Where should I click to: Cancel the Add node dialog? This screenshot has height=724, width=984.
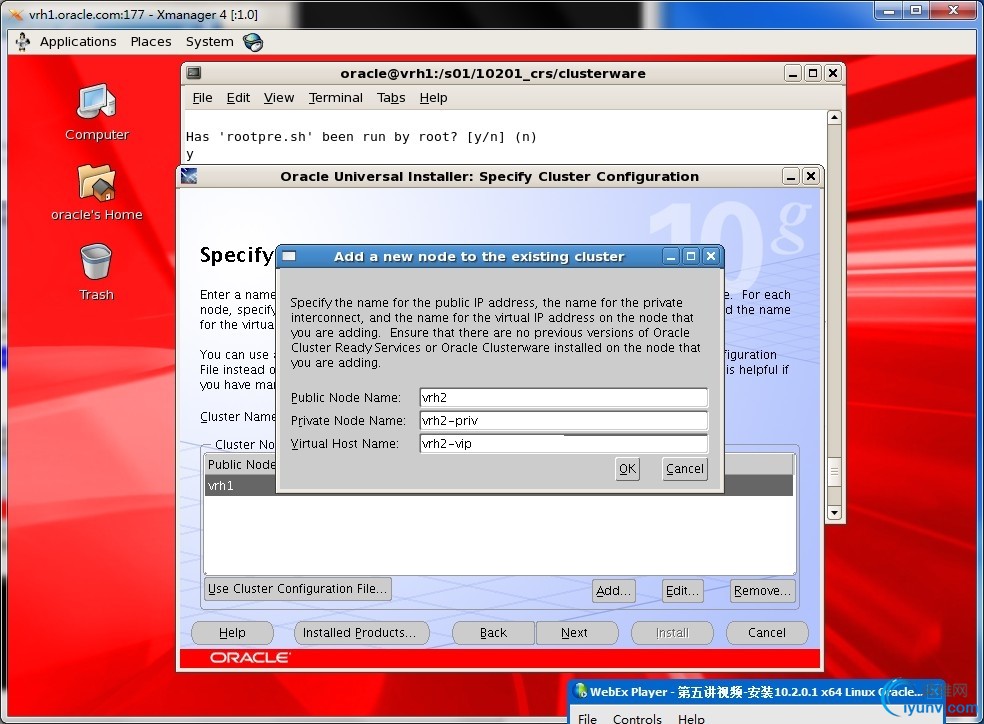click(685, 469)
